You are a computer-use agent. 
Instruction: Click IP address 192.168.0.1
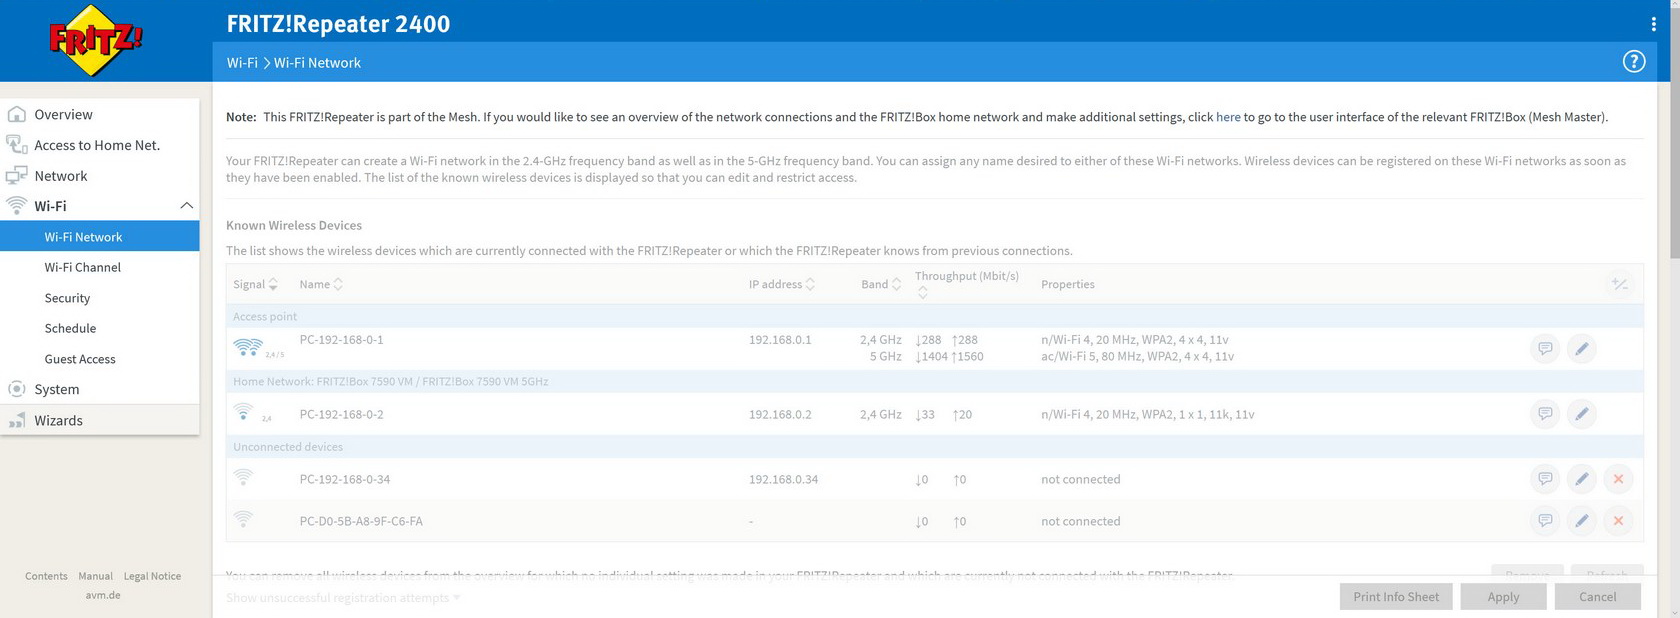(780, 340)
